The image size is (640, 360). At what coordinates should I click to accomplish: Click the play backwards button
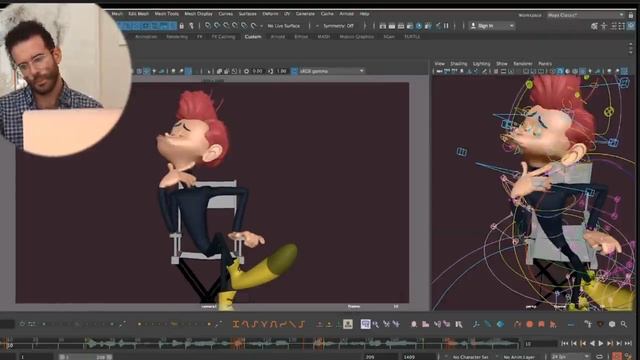[592, 344]
